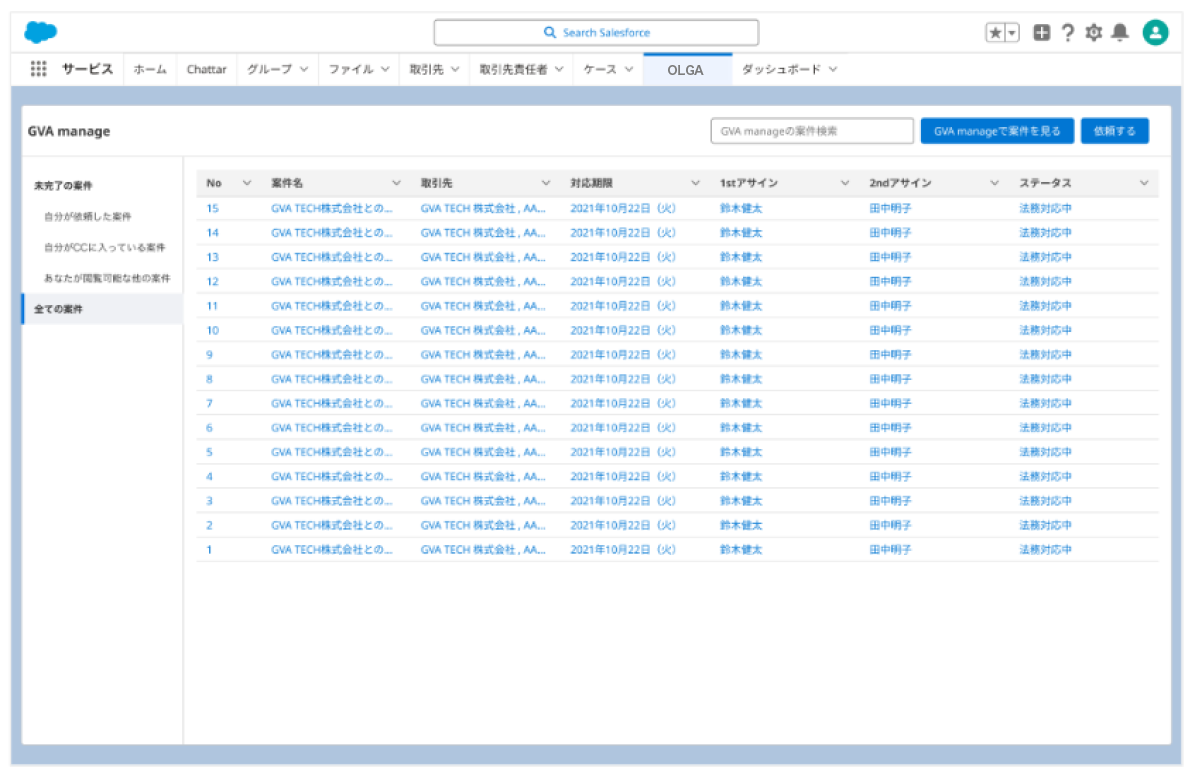
Task: Select あなたが閲覧可能な他の案件 in the sidebar
Action: click(x=107, y=278)
